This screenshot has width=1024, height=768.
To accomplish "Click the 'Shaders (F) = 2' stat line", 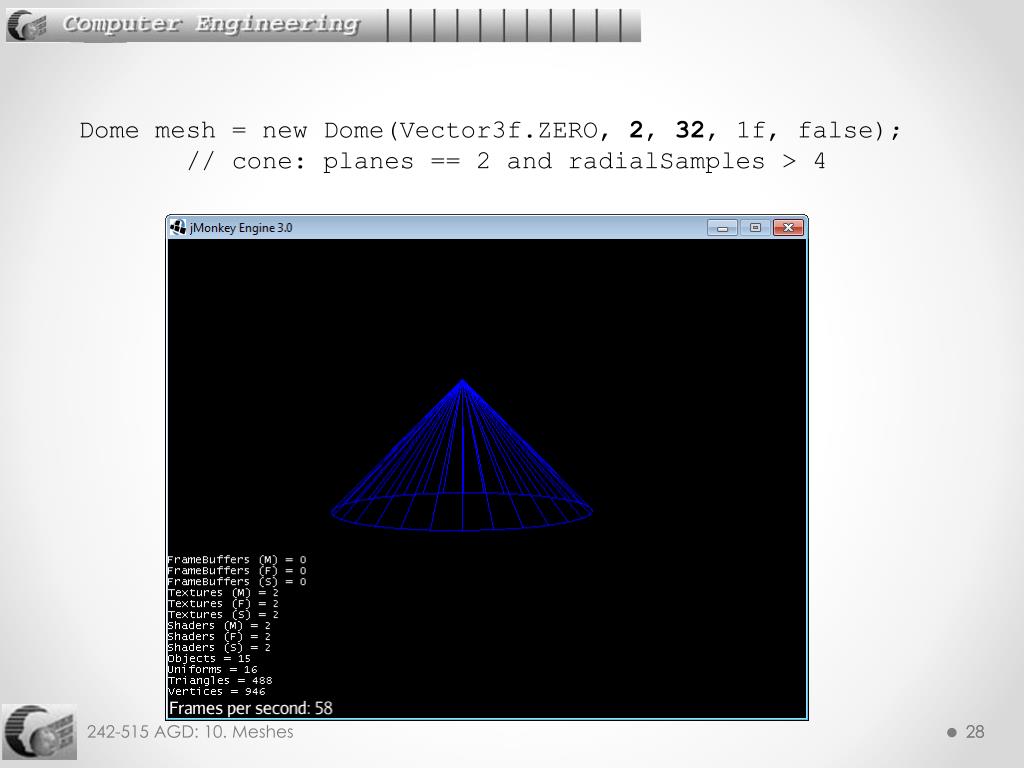I will [x=219, y=636].
